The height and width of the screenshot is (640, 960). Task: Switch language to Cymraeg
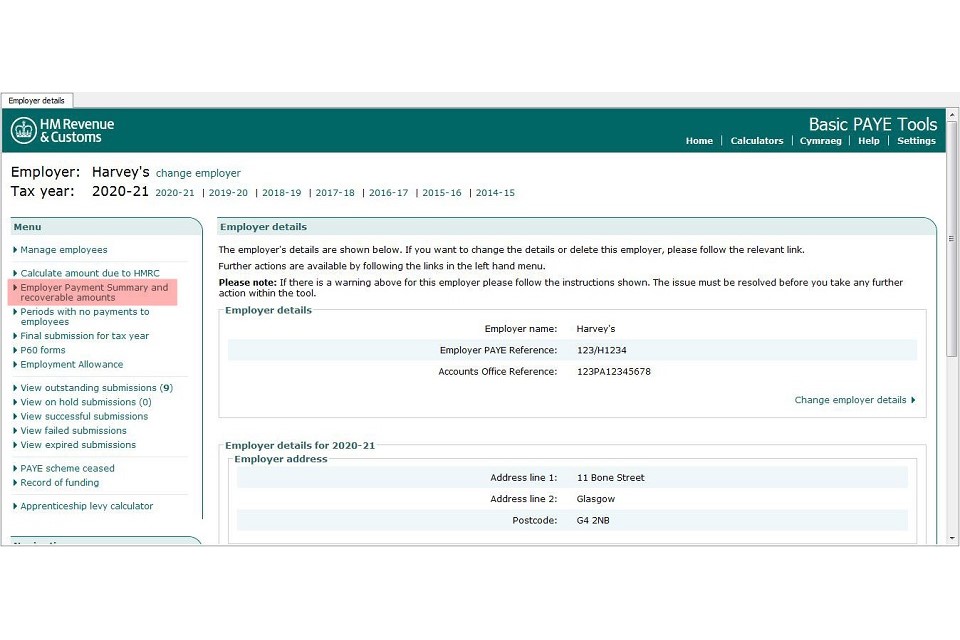821,140
